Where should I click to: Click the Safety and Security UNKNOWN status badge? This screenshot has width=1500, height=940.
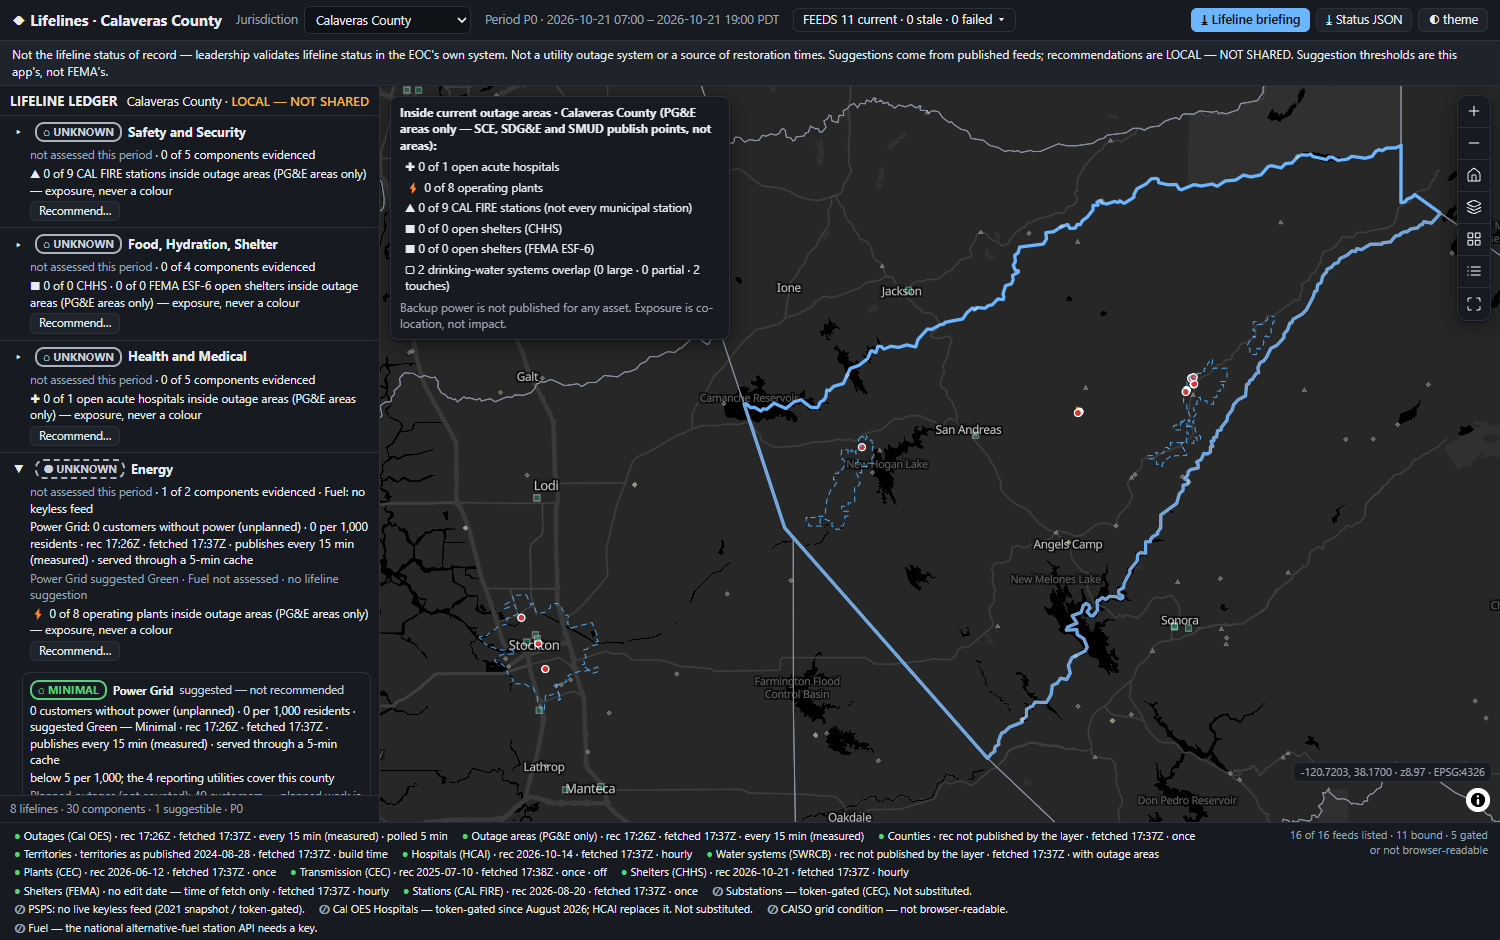(x=78, y=132)
